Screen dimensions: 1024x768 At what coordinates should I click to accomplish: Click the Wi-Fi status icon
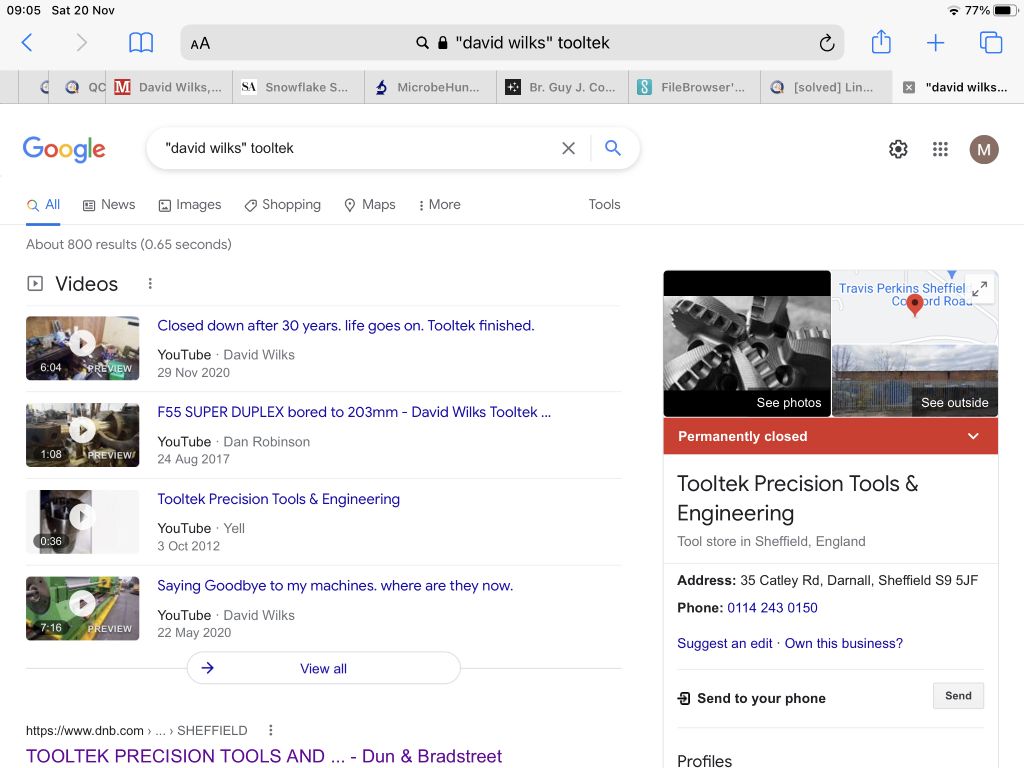(953, 10)
